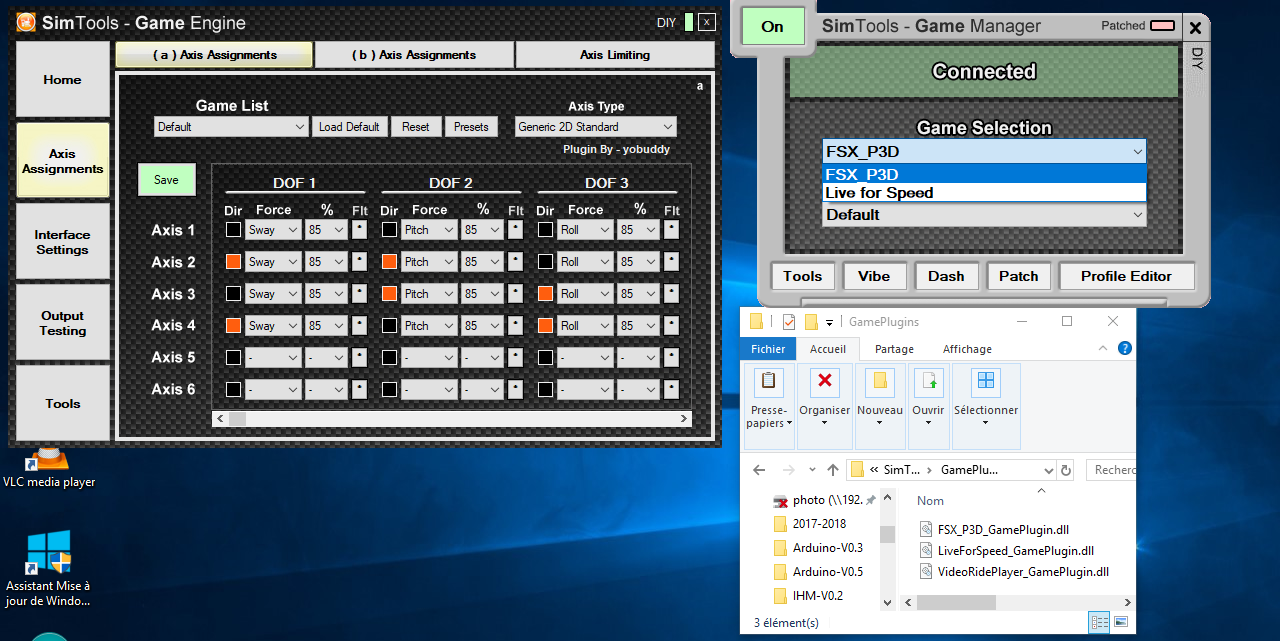This screenshot has width=1280, height=641.
Task: Switch to (b) Axis Assignments tab
Action: pyautogui.click(x=414, y=55)
